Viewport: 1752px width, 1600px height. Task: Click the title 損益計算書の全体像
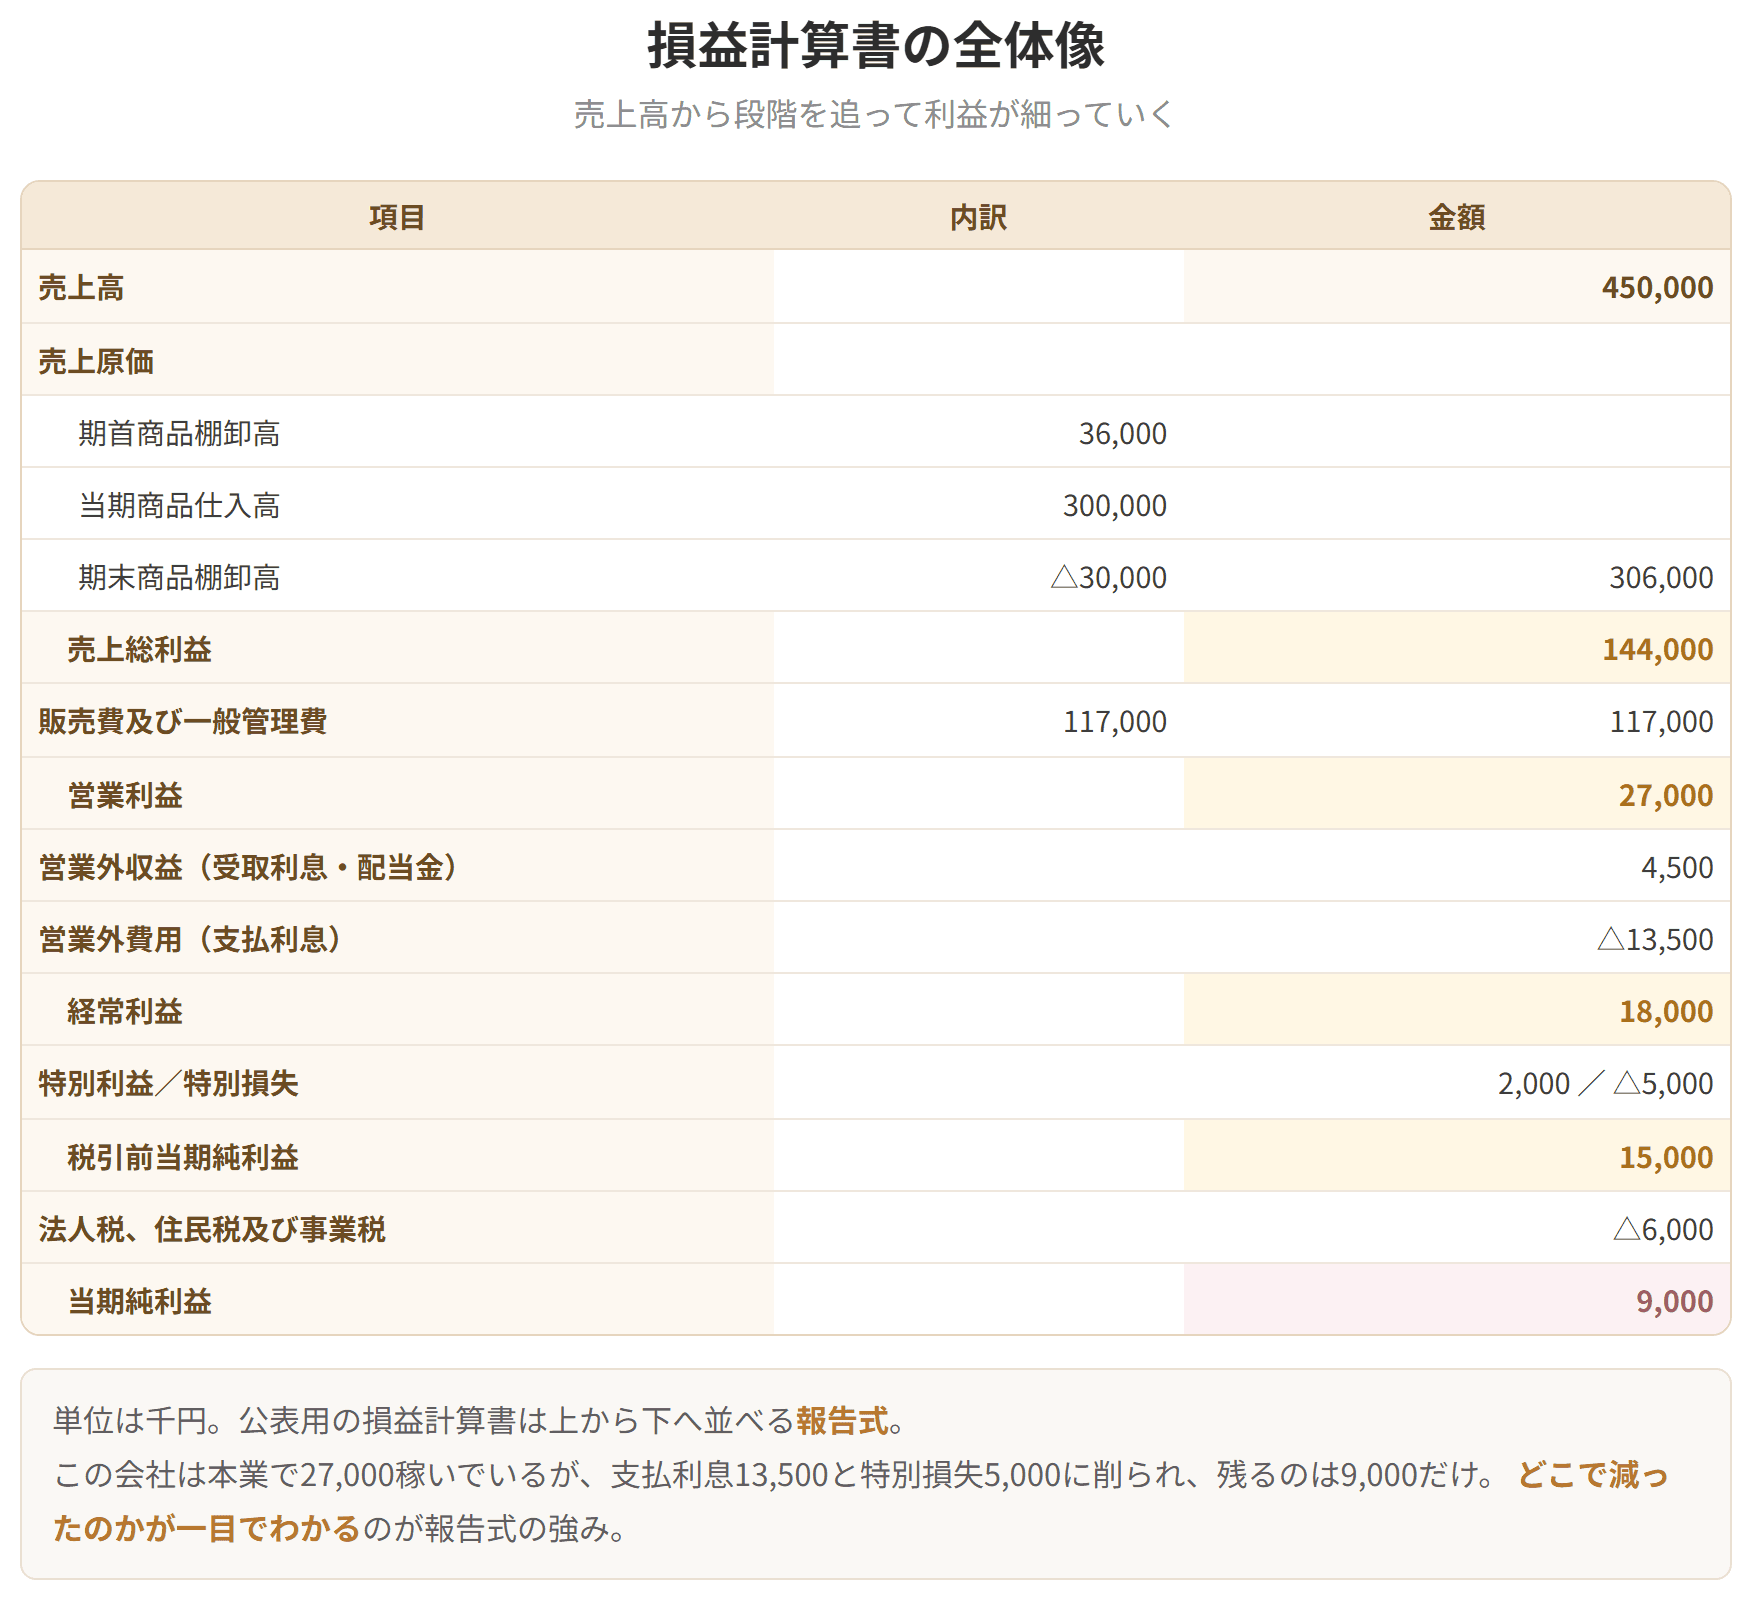[x=876, y=46]
